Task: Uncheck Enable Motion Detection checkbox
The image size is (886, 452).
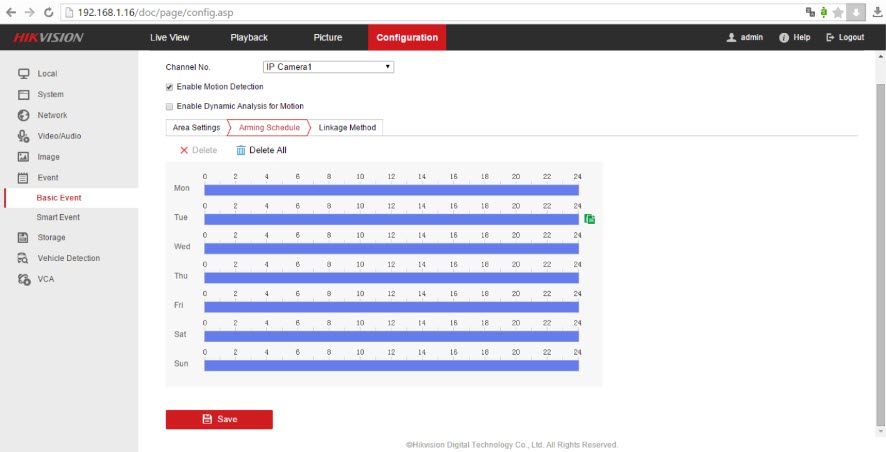Action: [x=169, y=87]
